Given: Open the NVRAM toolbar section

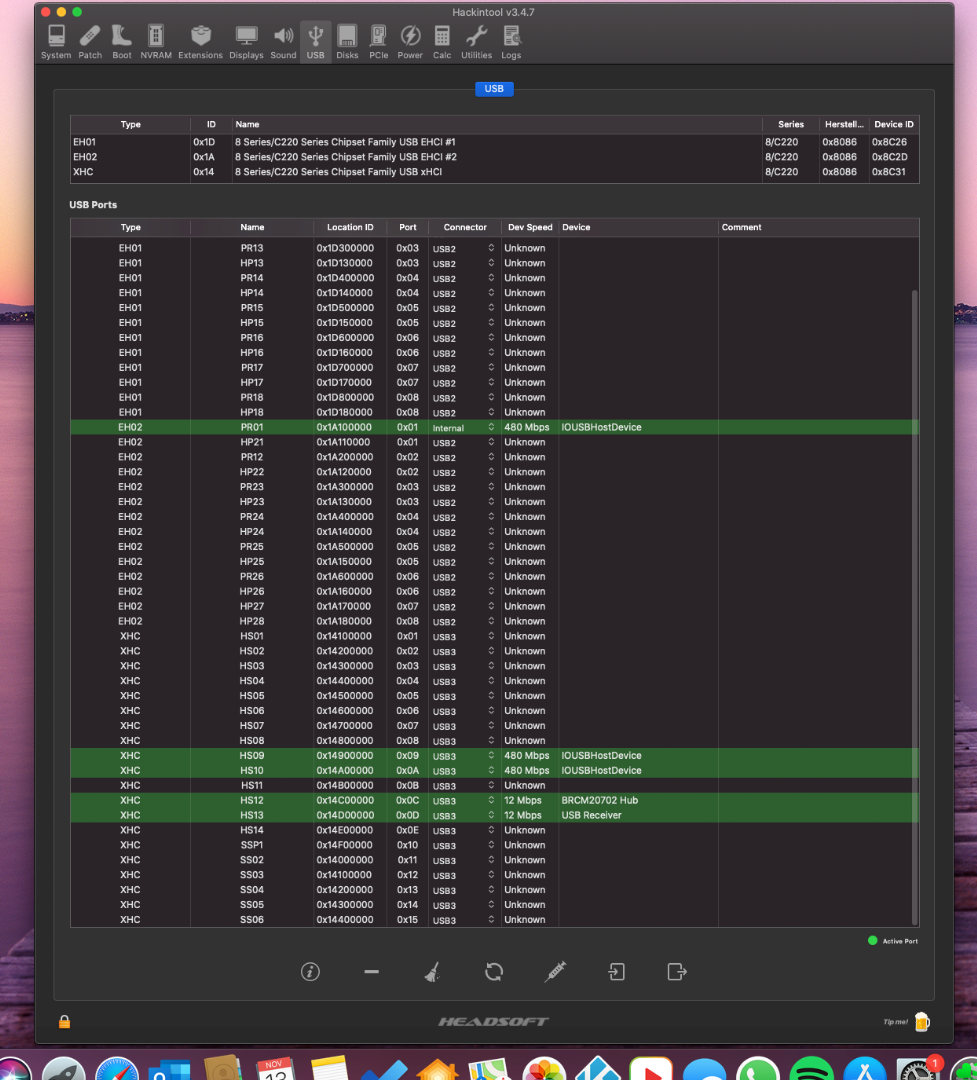Looking at the screenshot, I should (156, 42).
